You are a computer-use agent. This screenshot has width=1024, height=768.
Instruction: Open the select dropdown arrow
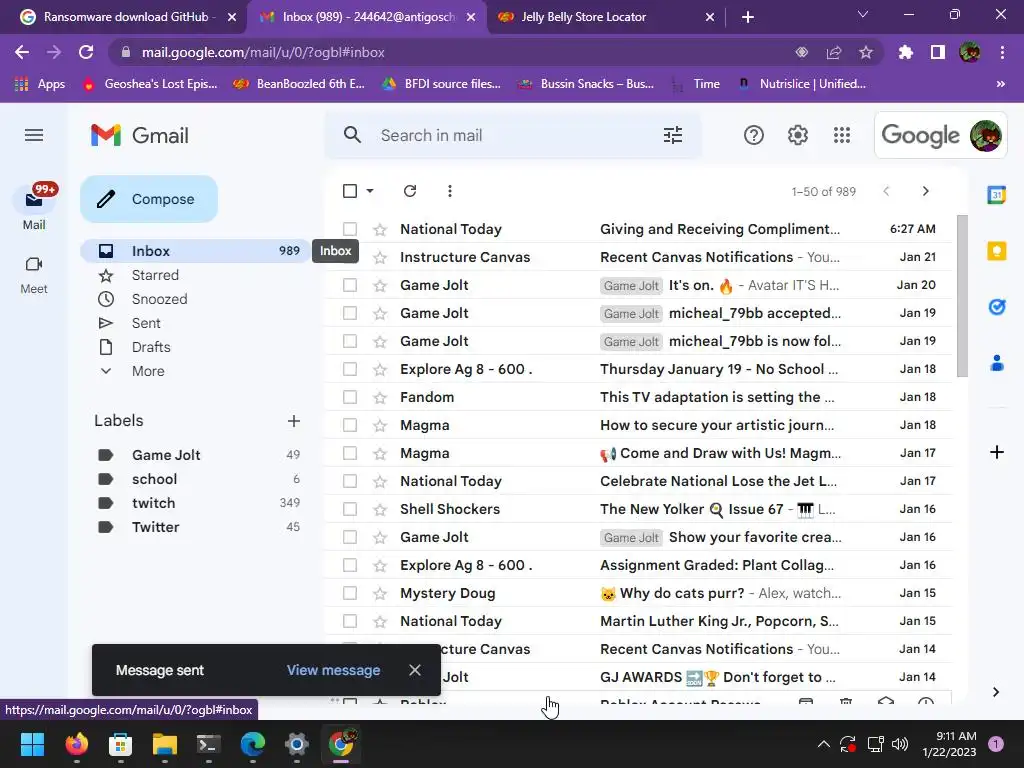pyautogui.click(x=370, y=191)
